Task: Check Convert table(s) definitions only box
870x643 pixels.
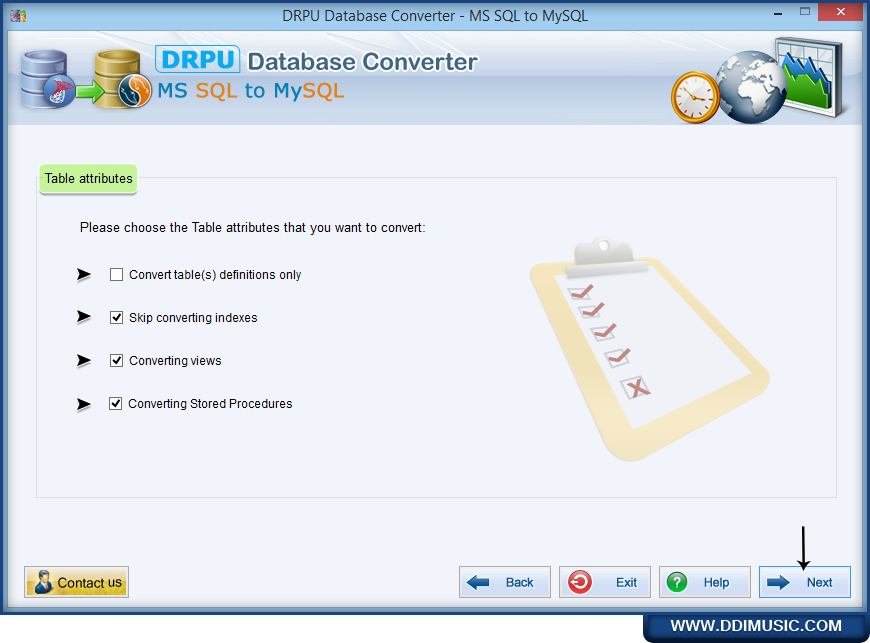Action: 116,275
